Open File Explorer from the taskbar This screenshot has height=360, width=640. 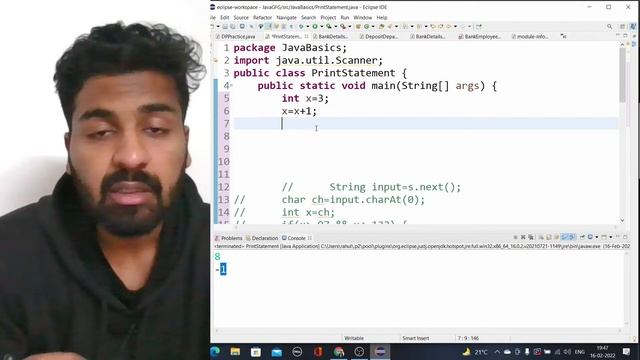tap(236, 351)
